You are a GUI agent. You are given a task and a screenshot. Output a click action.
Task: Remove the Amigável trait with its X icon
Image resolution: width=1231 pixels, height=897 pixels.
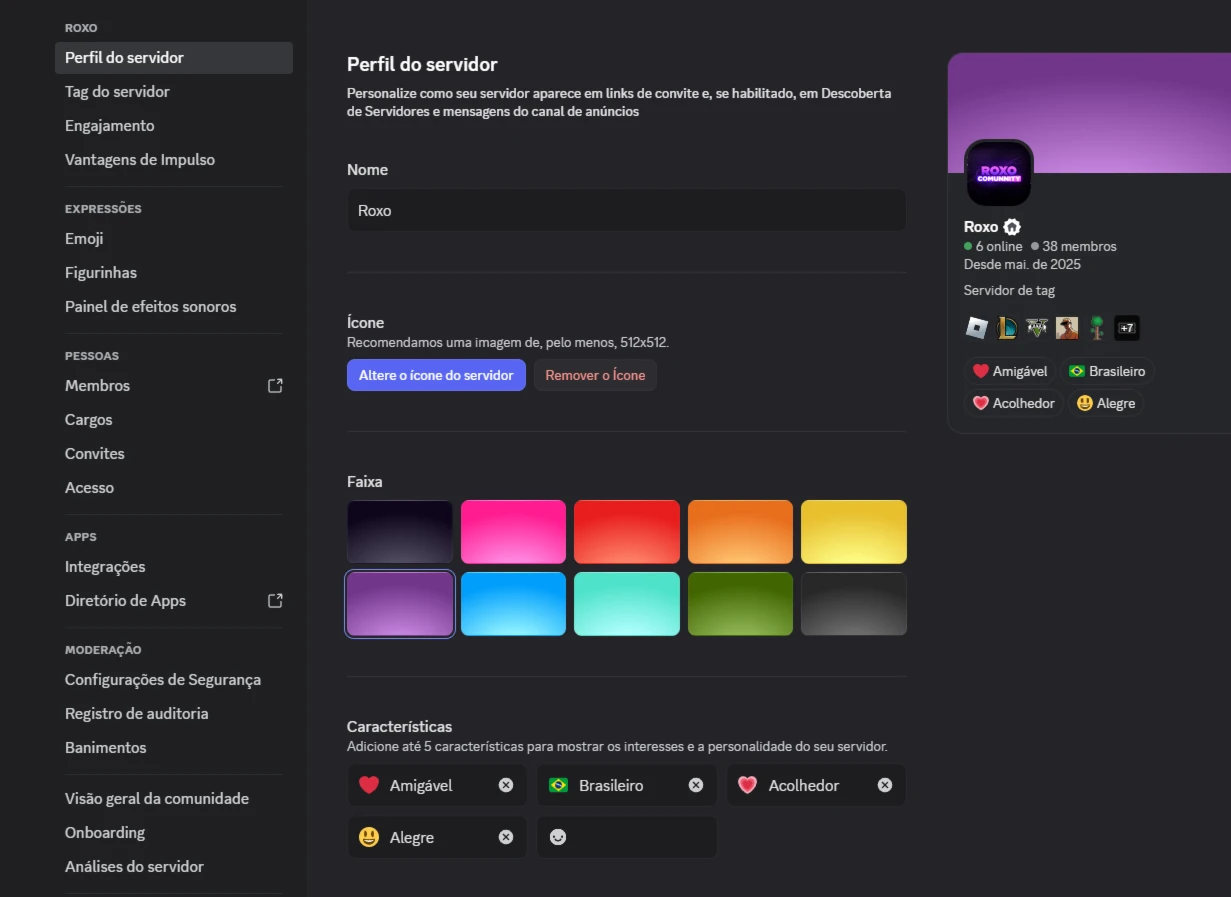506,785
